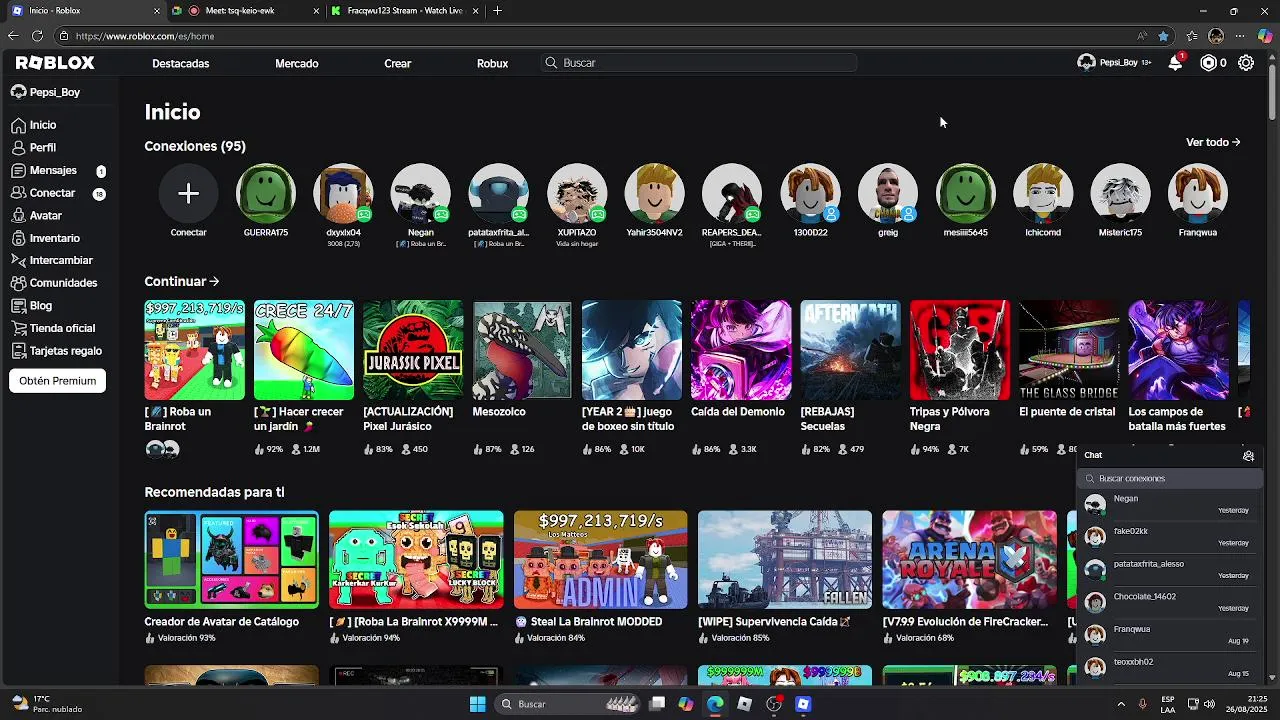Open the Robux top menu
Image resolution: width=1280 pixels, height=720 pixels.
[x=493, y=63]
